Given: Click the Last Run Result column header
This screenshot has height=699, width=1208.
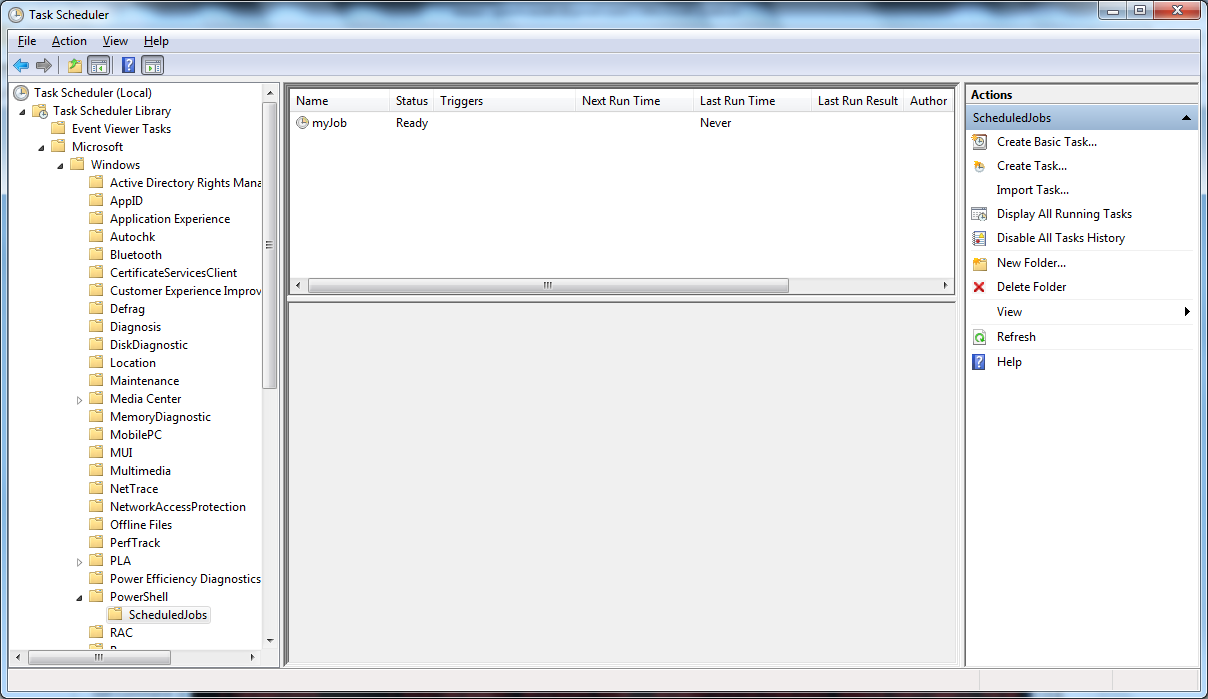Looking at the screenshot, I should pos(858,101).
